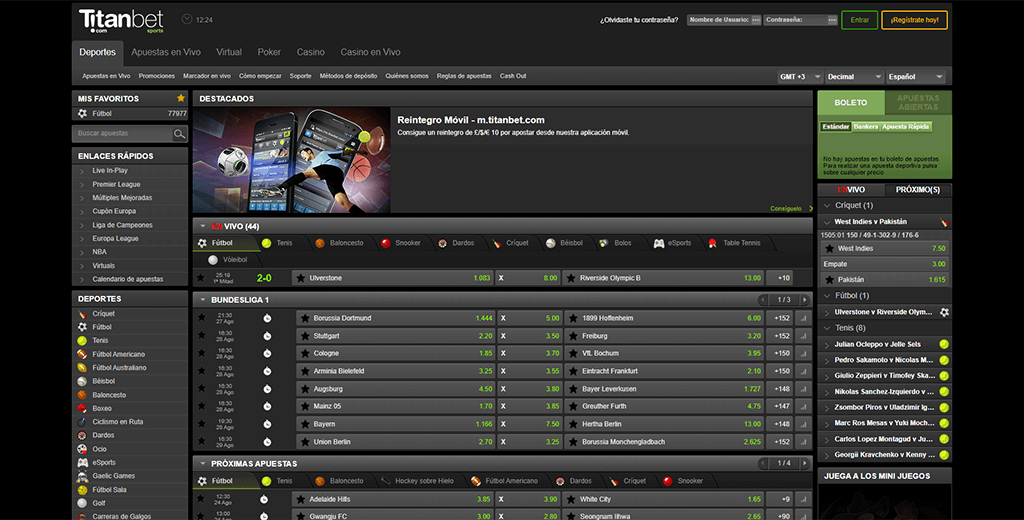Click Titanbet sports logo
This screenshot has width=1024, height=520.
121,21
